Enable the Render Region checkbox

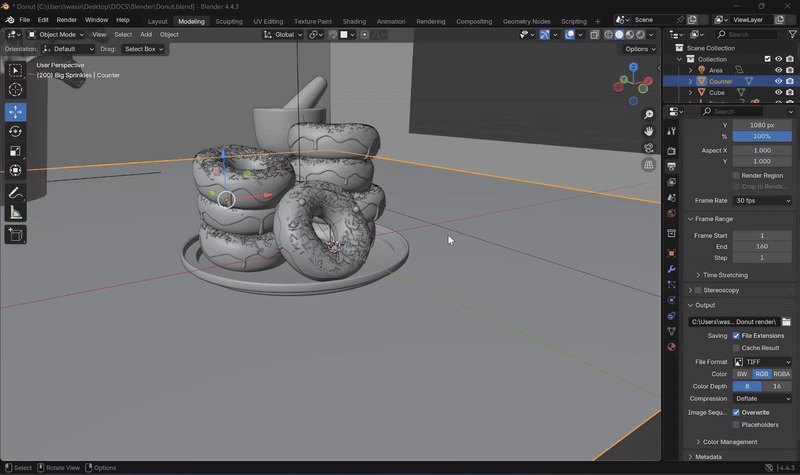point(737,175)
